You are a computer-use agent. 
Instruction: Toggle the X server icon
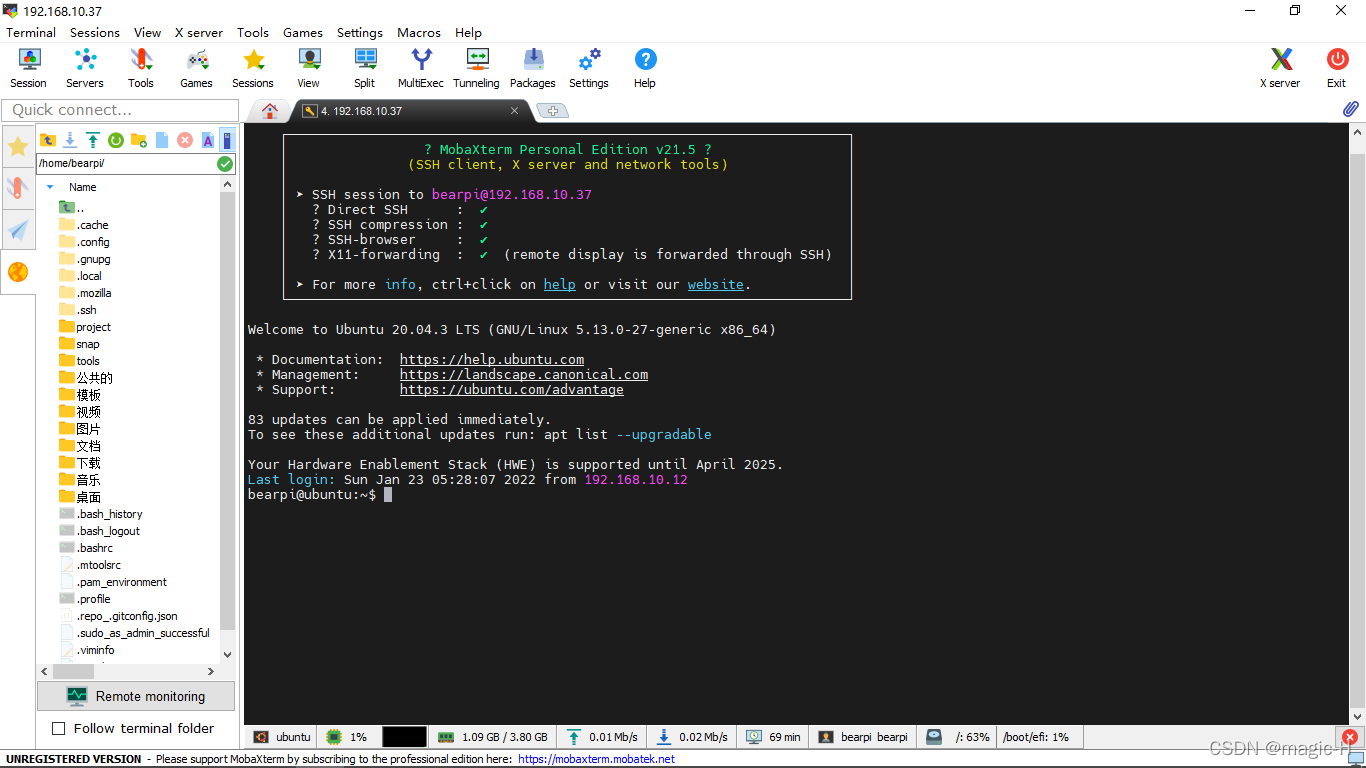(x=1281, y=69)
